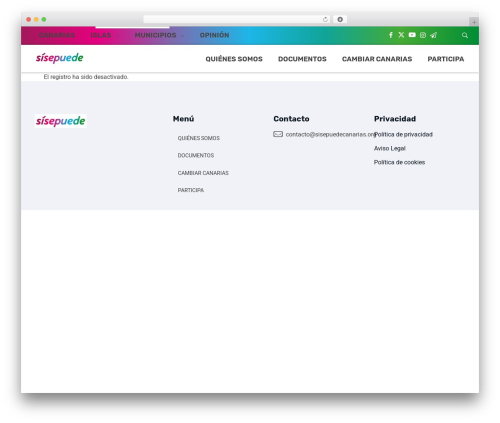Open the YouTube social icon
This screenshot has height=423, width=500.
412,35
